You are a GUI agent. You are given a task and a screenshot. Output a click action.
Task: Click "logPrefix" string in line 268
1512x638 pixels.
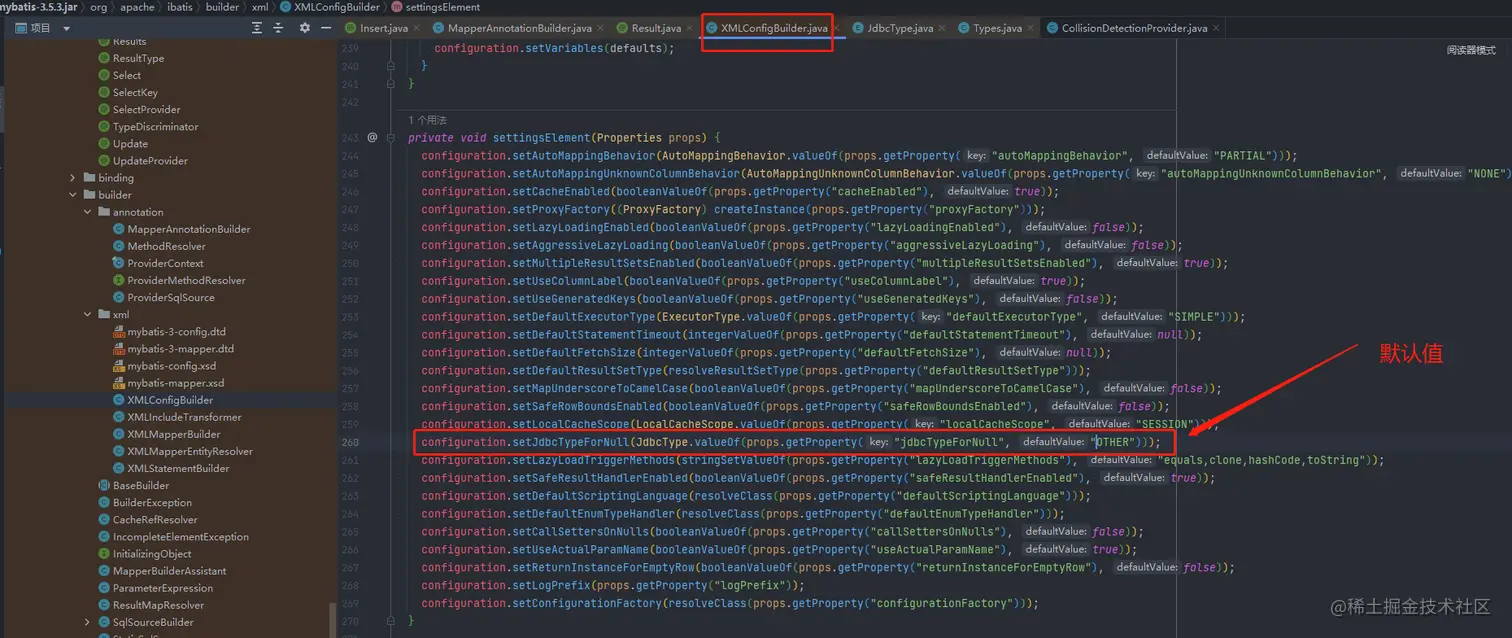[751, 585]
